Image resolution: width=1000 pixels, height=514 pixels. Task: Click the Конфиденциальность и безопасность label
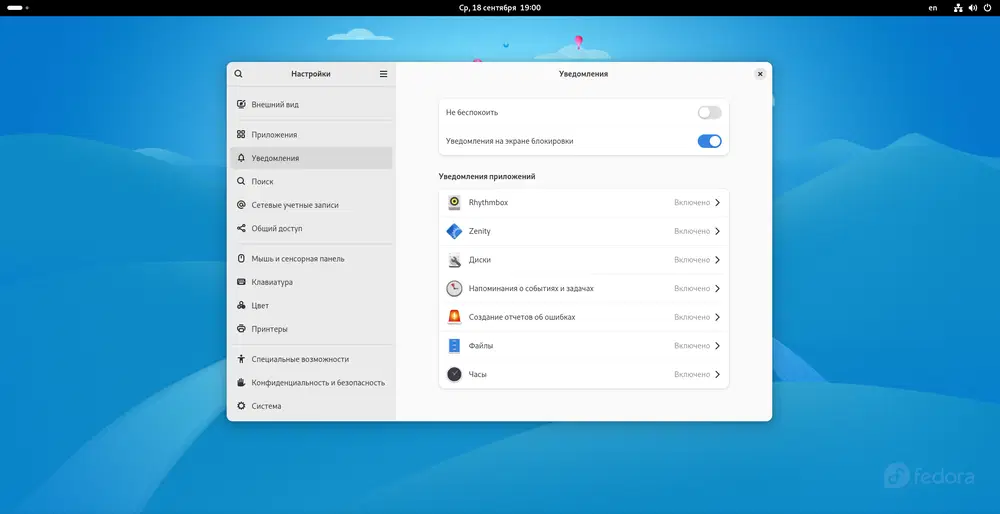pos(318,383)
